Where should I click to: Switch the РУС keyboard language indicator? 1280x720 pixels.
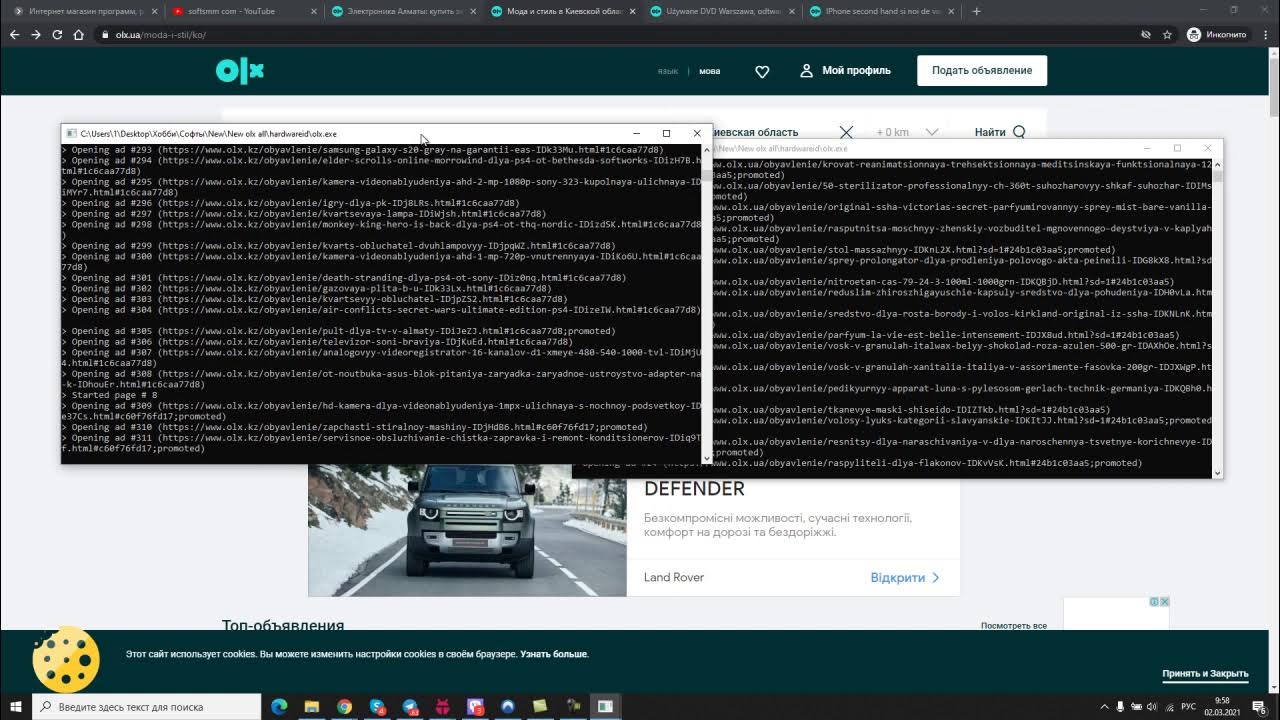click(x=1188, y=706)
